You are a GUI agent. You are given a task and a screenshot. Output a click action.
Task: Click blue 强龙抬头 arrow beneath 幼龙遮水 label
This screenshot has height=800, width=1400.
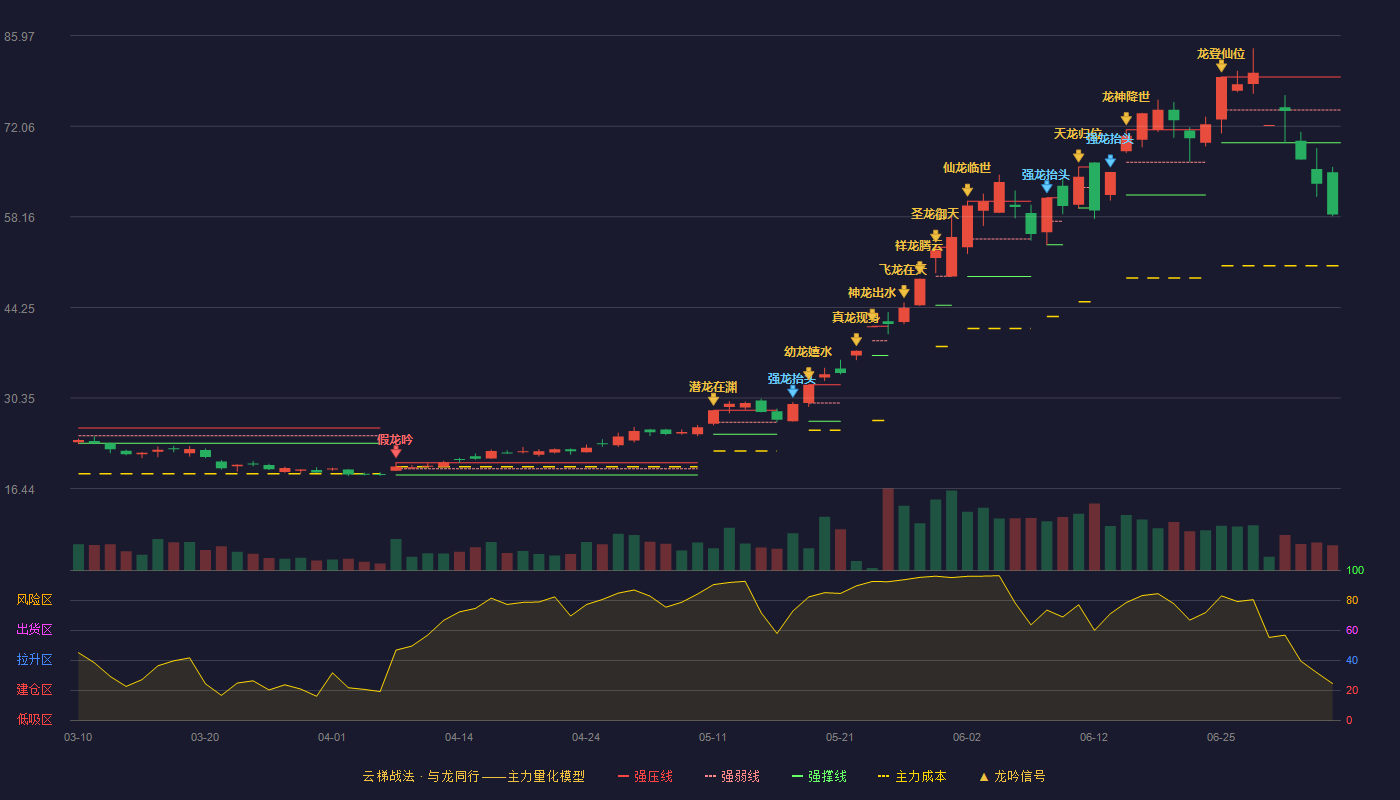point(792,391)
